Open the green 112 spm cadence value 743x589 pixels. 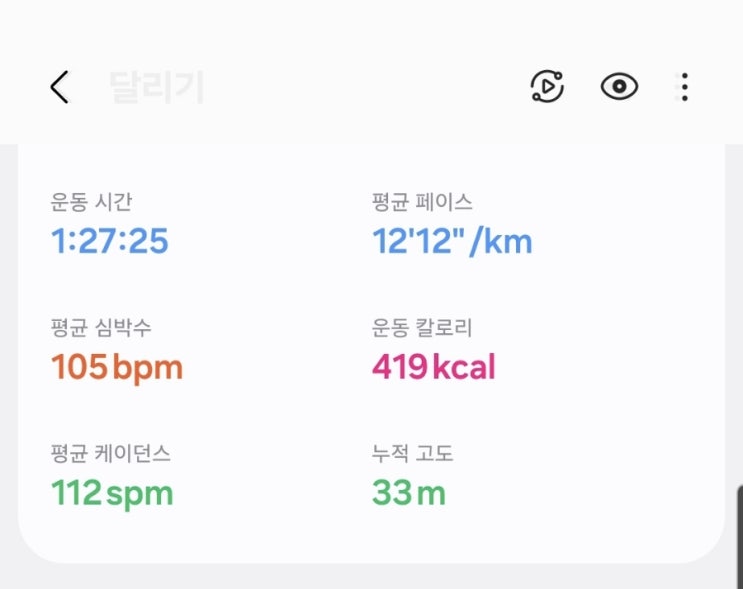(x=112, y=493)
